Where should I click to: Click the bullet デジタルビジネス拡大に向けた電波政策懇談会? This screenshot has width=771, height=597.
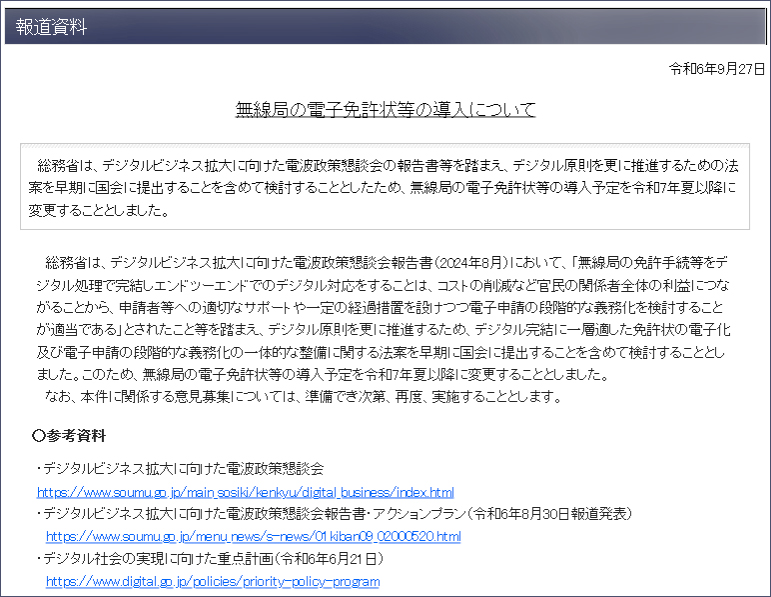pyautogui.click(x=180, y=469)
